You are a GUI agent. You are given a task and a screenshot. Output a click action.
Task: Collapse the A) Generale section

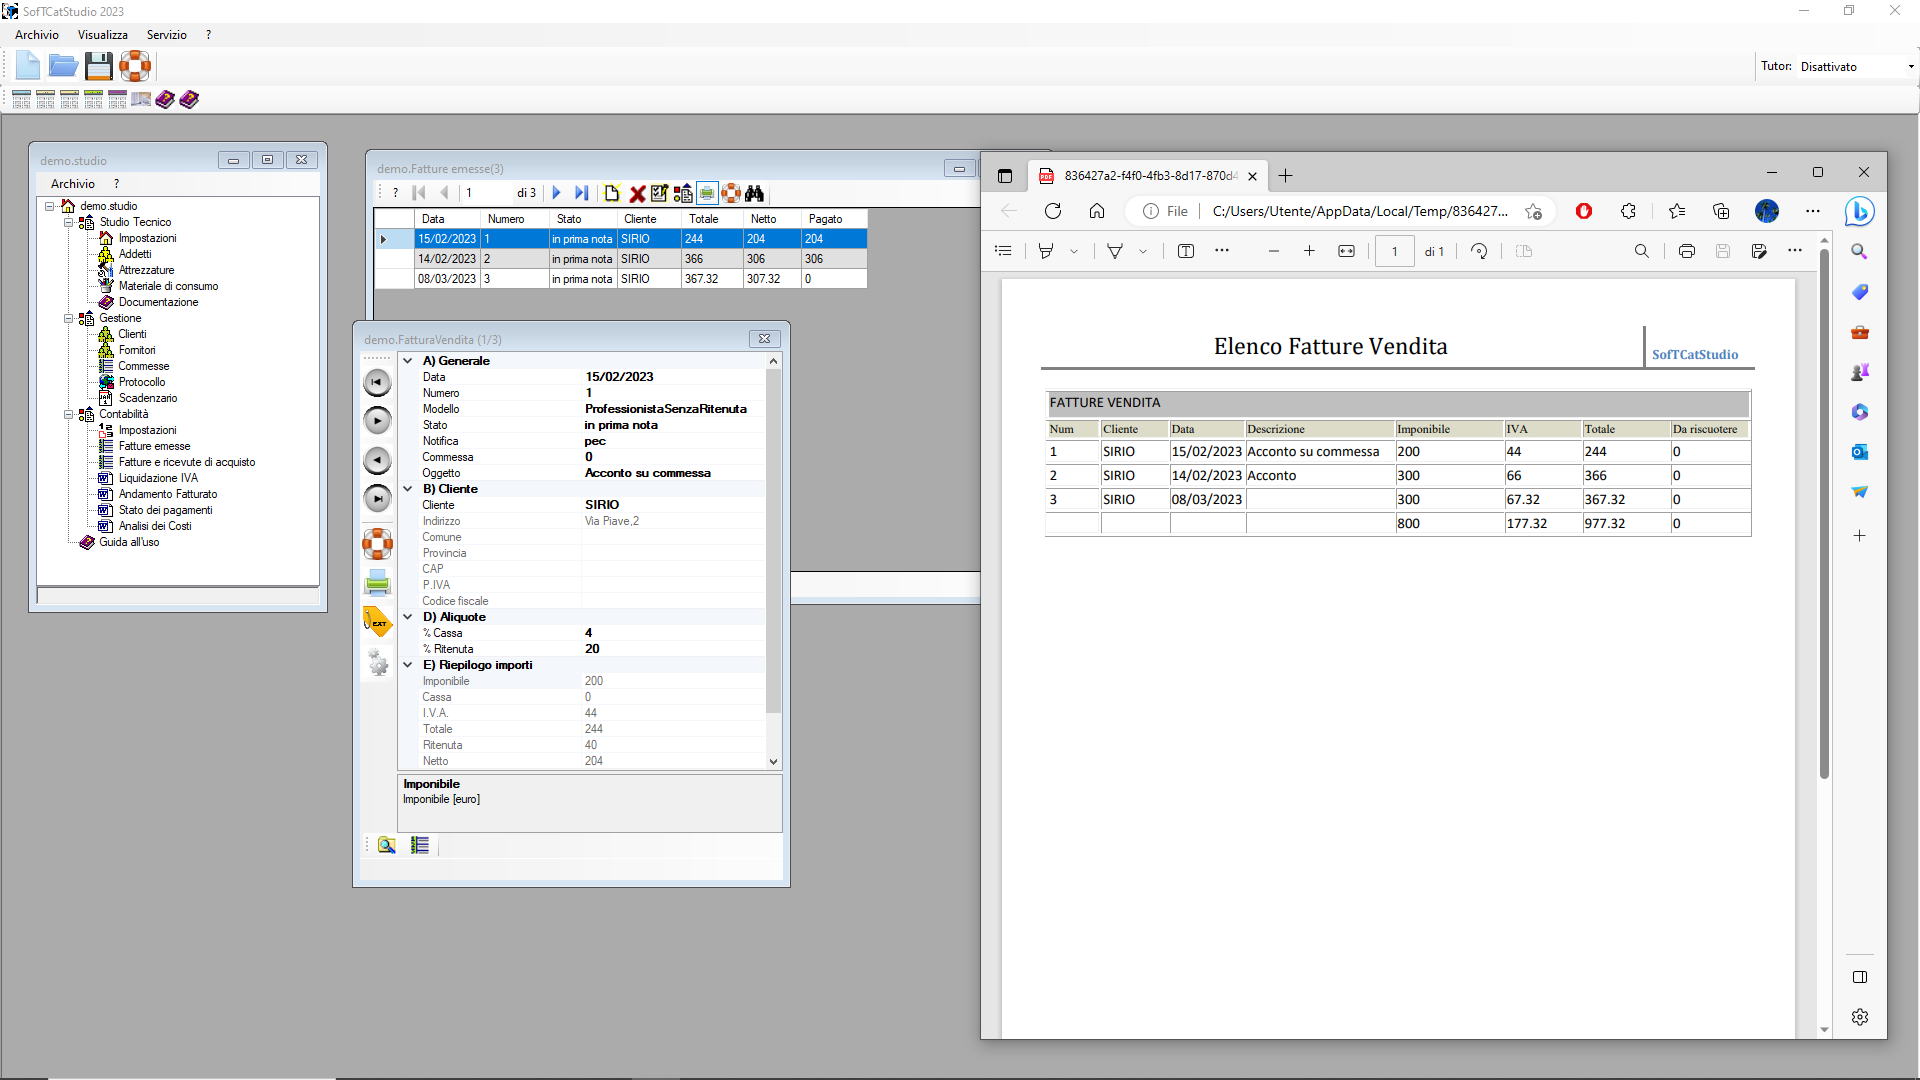[408, 361]
